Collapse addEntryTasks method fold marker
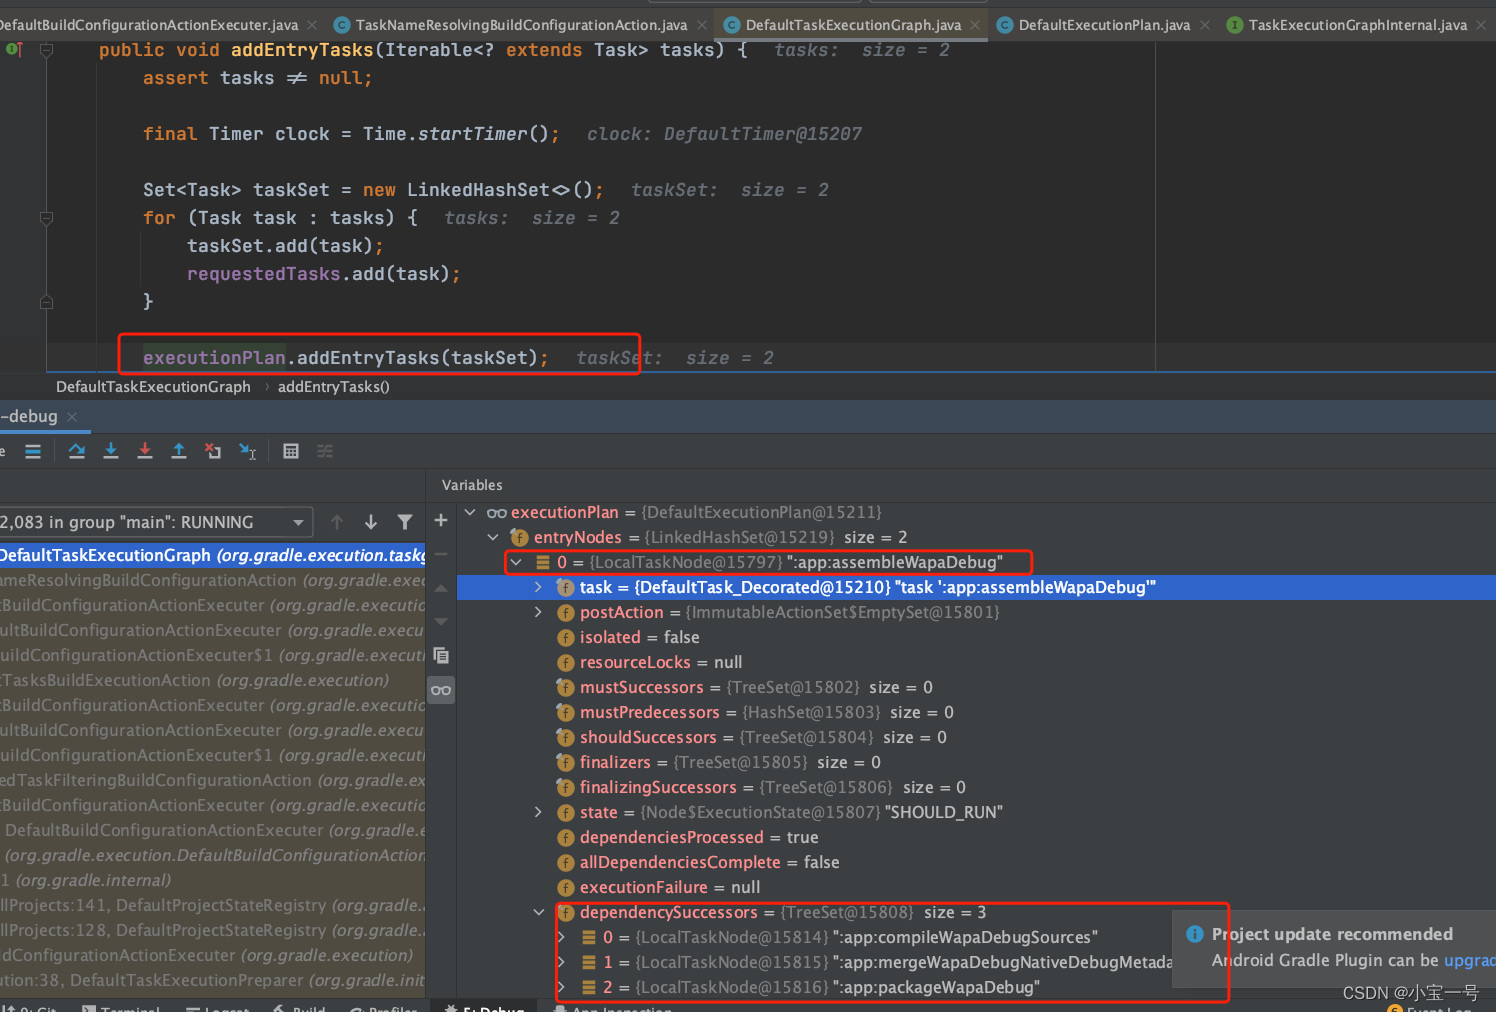This screenshot has width=1496, height=1012. pyautogui.click(x=46, y=49)
